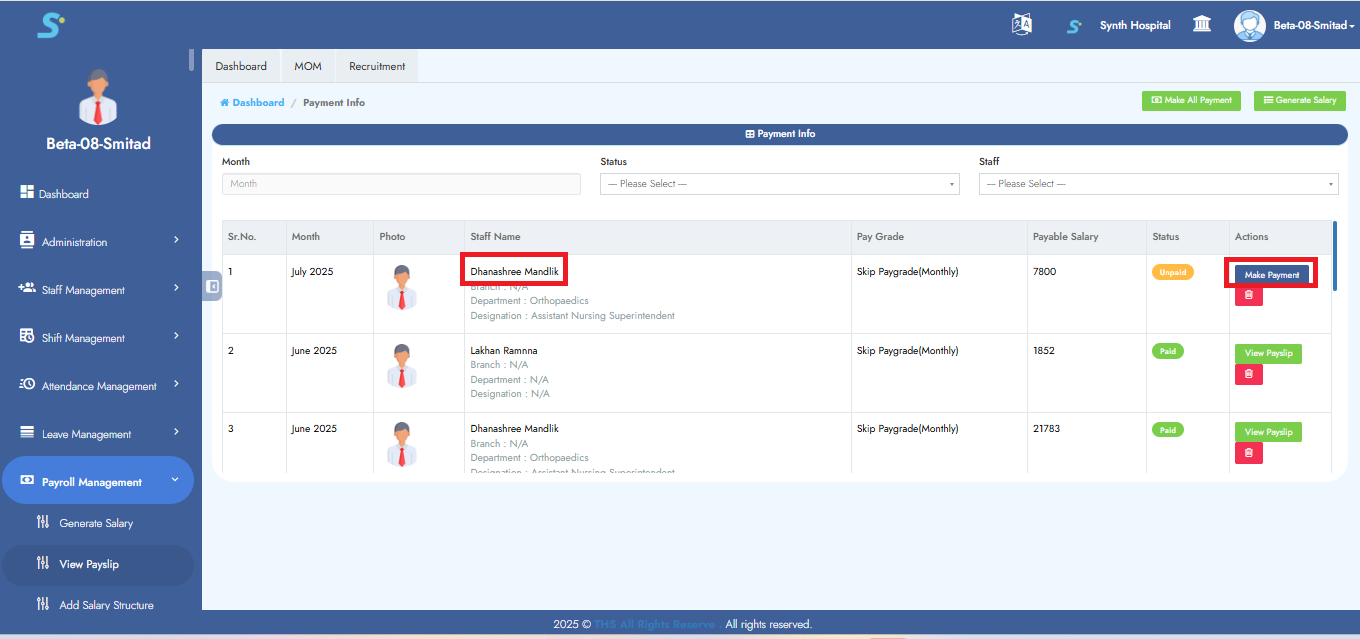Expand the Attendance Management menu

point(98,386)
